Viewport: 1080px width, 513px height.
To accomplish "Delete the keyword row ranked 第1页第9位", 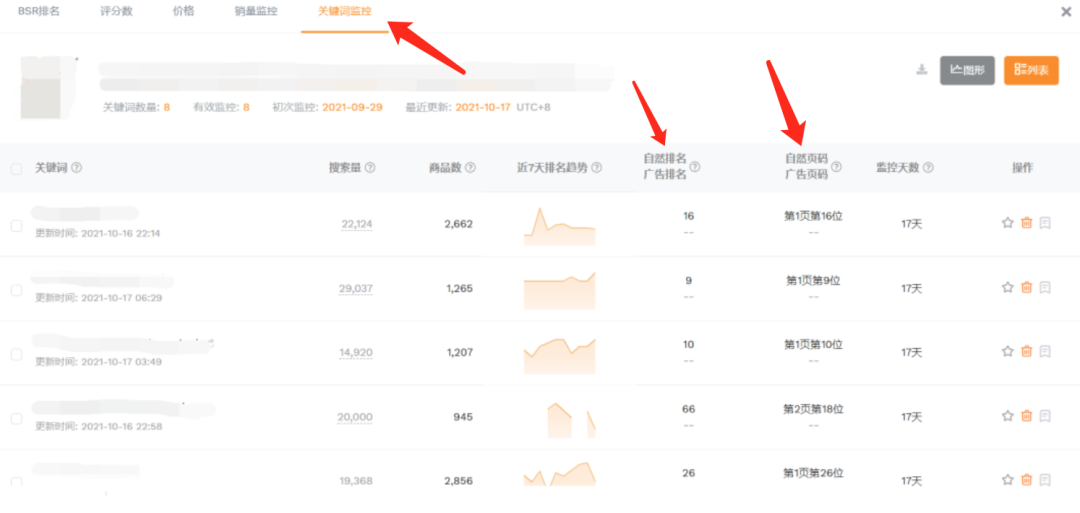I will pyautogui.click(x=1026, y=287).
